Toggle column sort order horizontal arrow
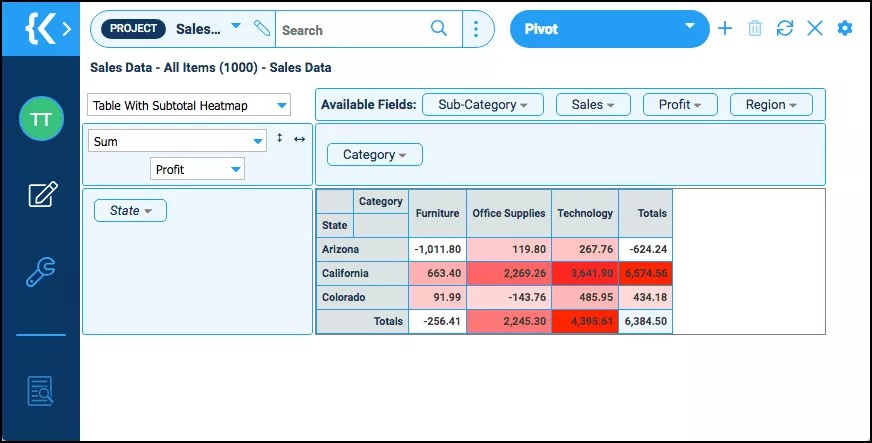This screenshot has width=872, height=443. point(300,139)
